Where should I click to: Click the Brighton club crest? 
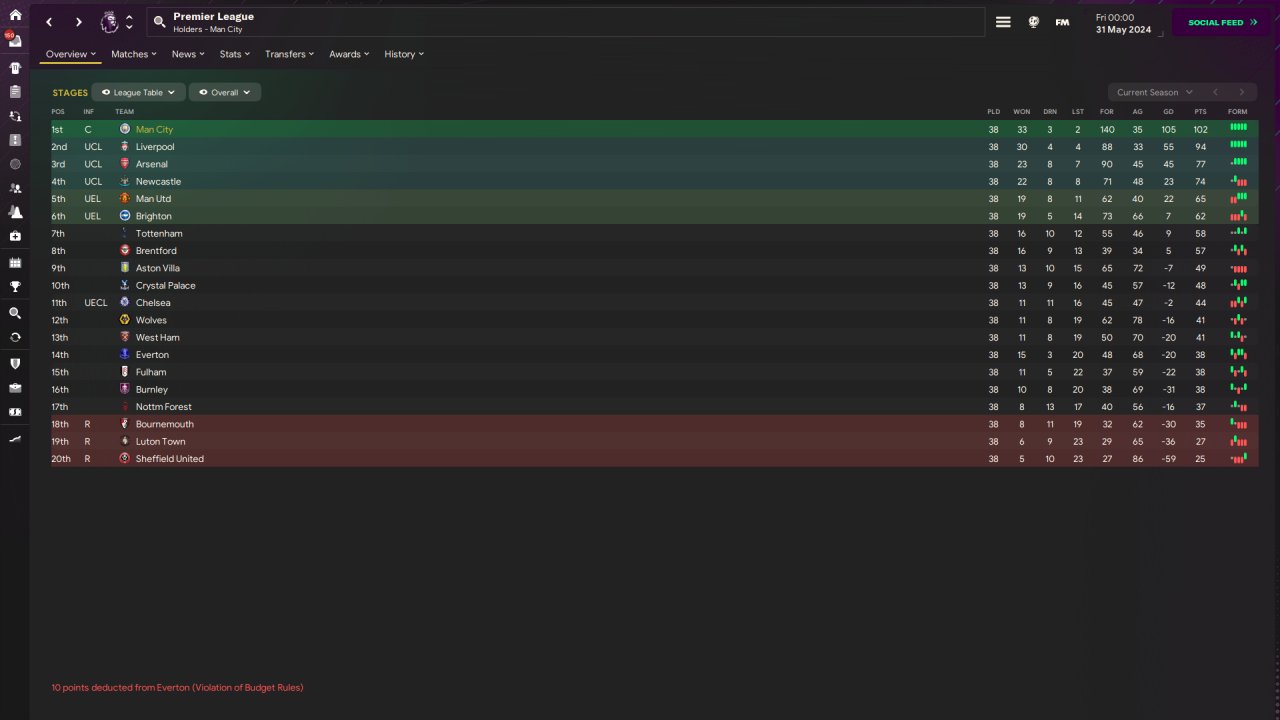click(x=125, y=216)
